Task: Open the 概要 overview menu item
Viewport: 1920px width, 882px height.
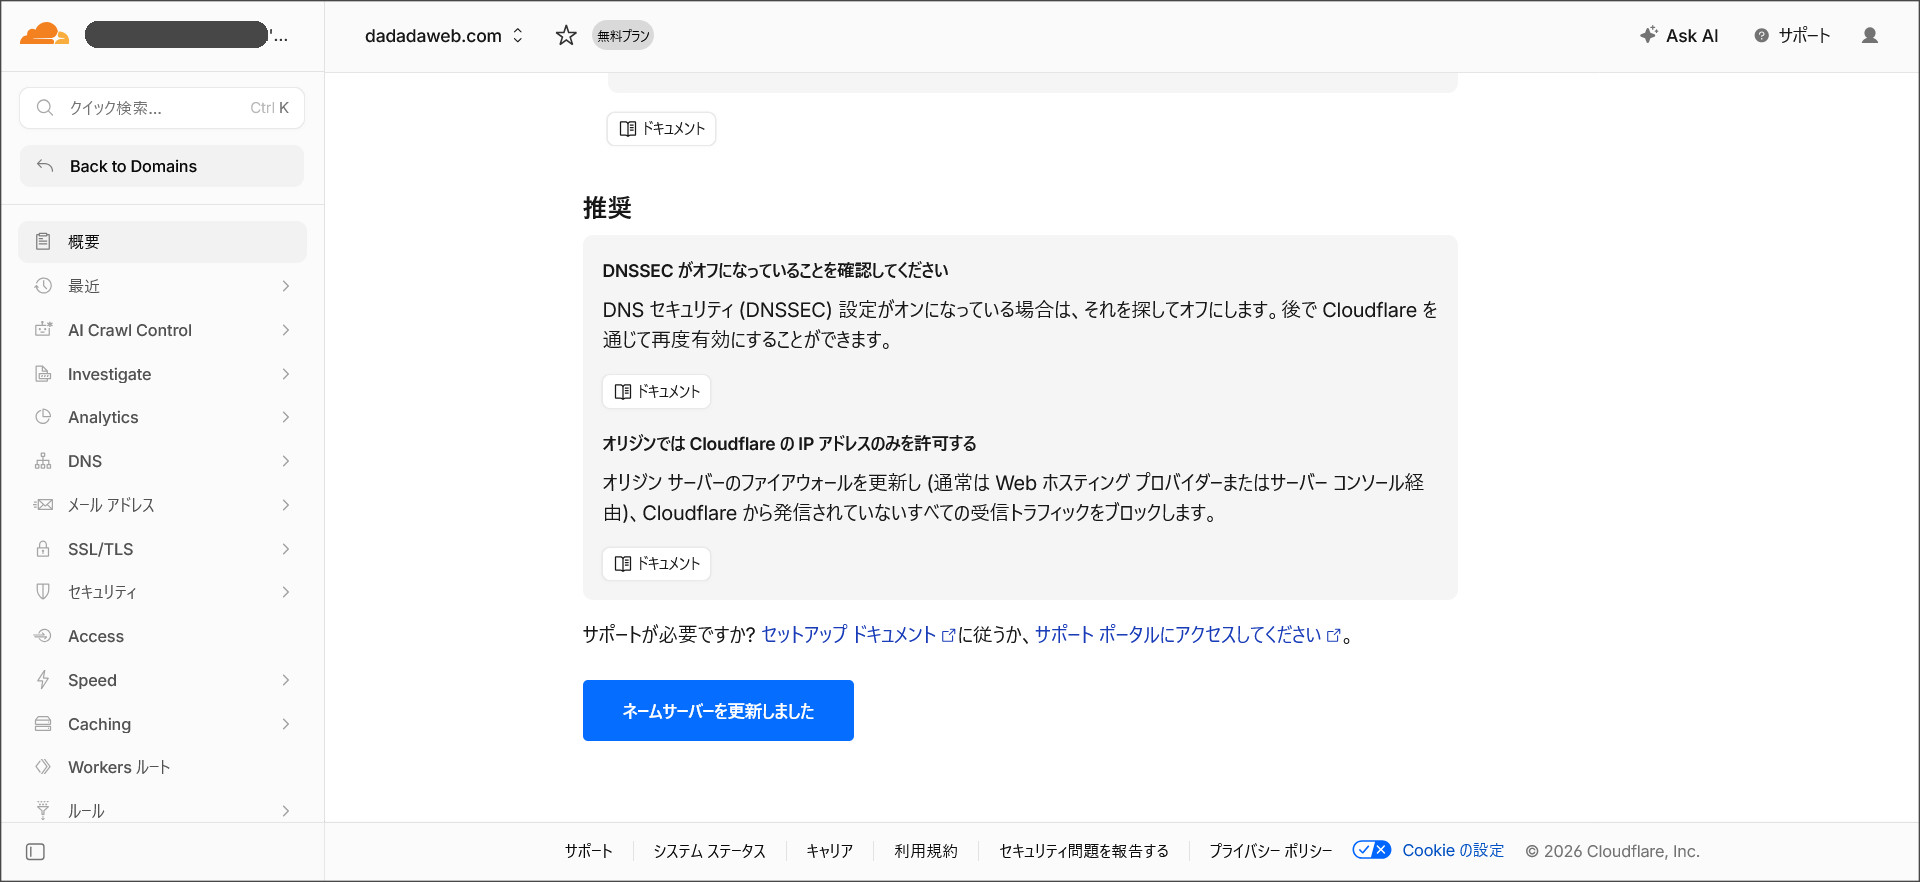Action: coord(162,242)
